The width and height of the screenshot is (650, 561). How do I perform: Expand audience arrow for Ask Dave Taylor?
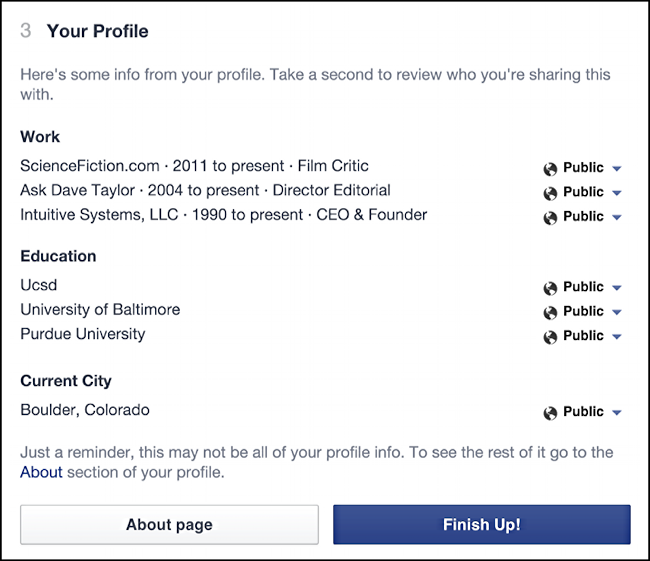[617, 193]
